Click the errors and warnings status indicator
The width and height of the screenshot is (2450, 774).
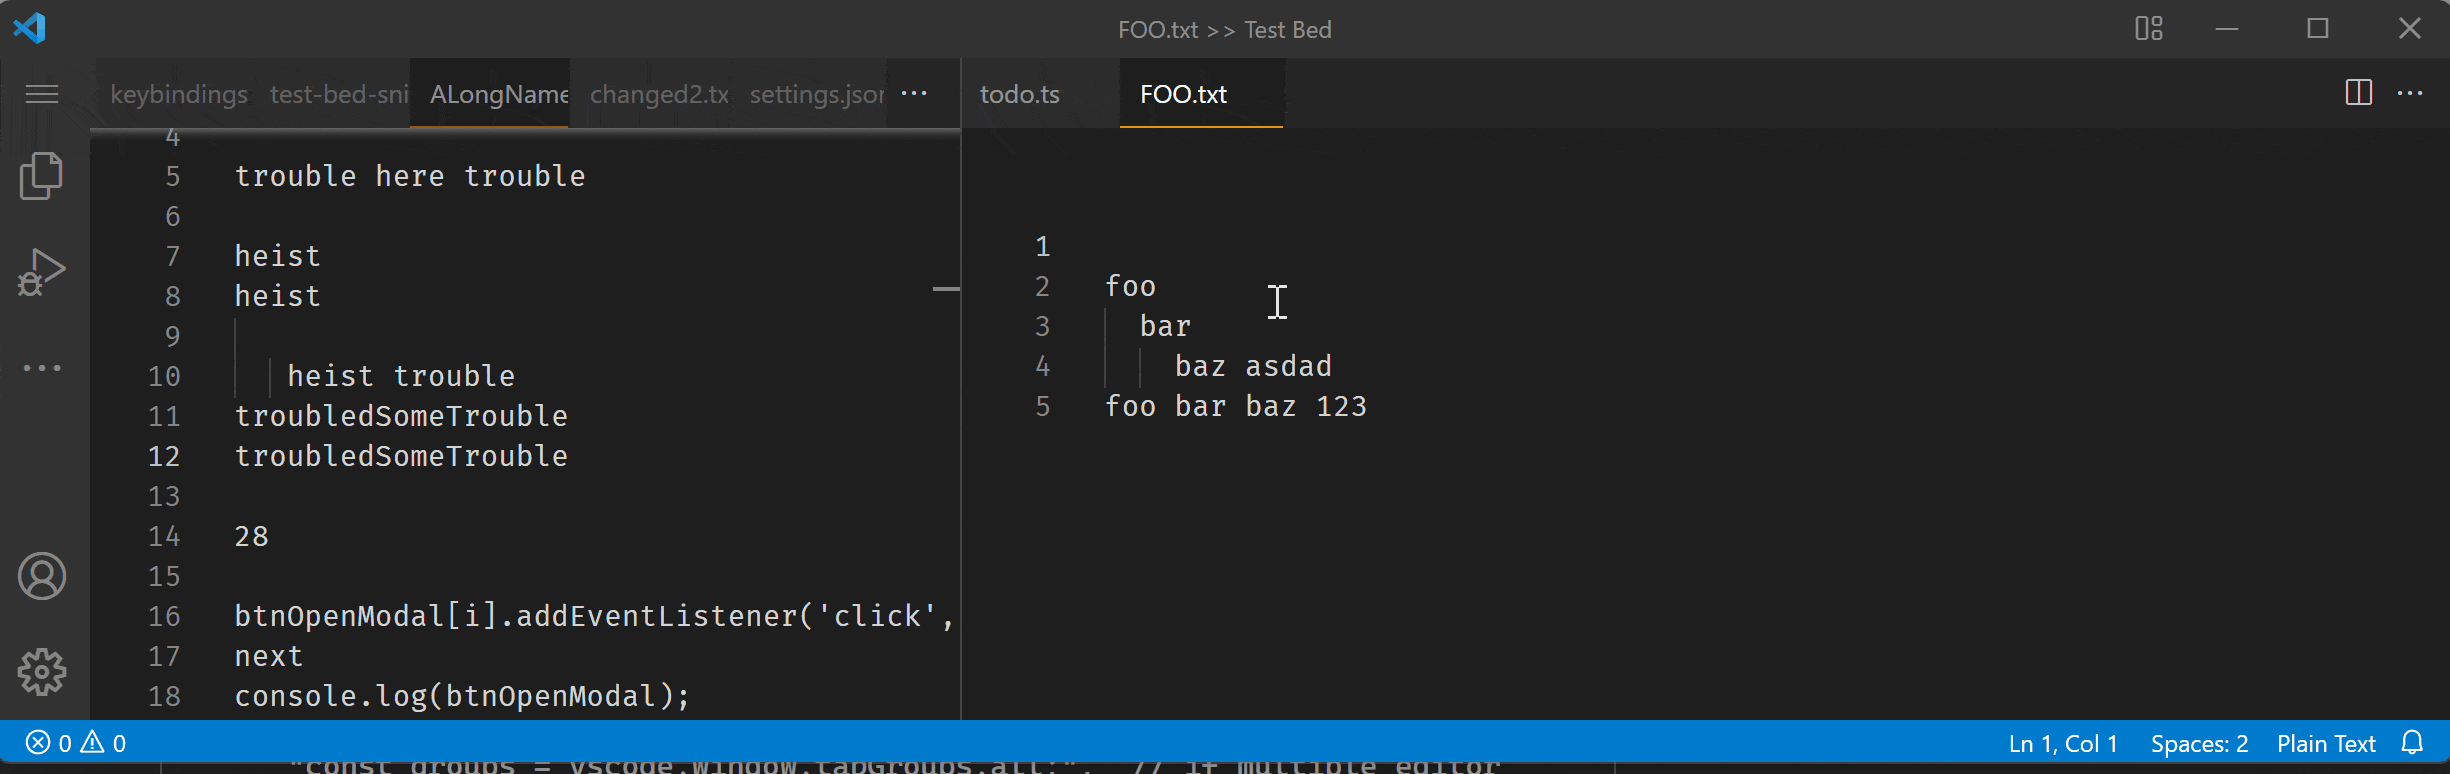click(x=76, y=743)
